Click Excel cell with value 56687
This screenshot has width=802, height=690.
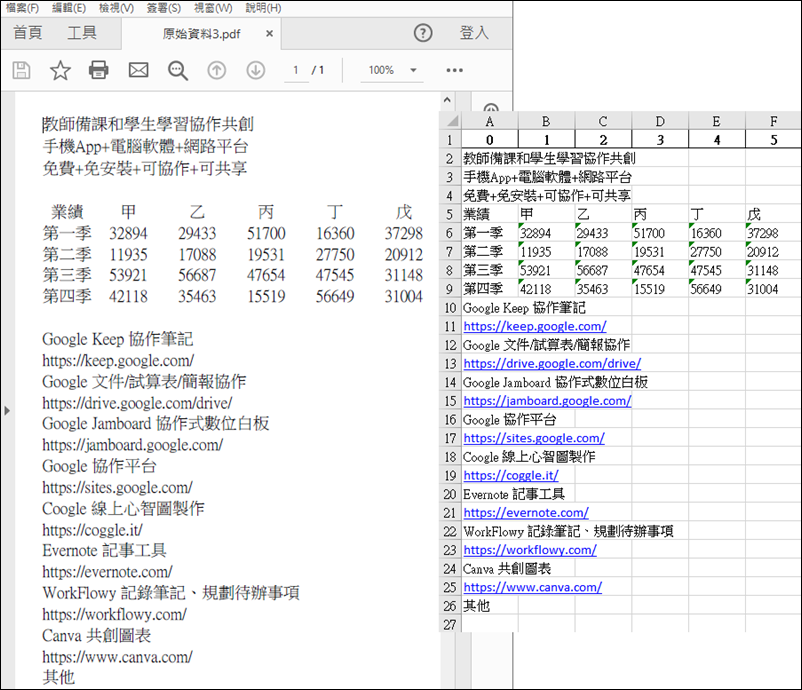pyautogui.click(x=603, y=271)
